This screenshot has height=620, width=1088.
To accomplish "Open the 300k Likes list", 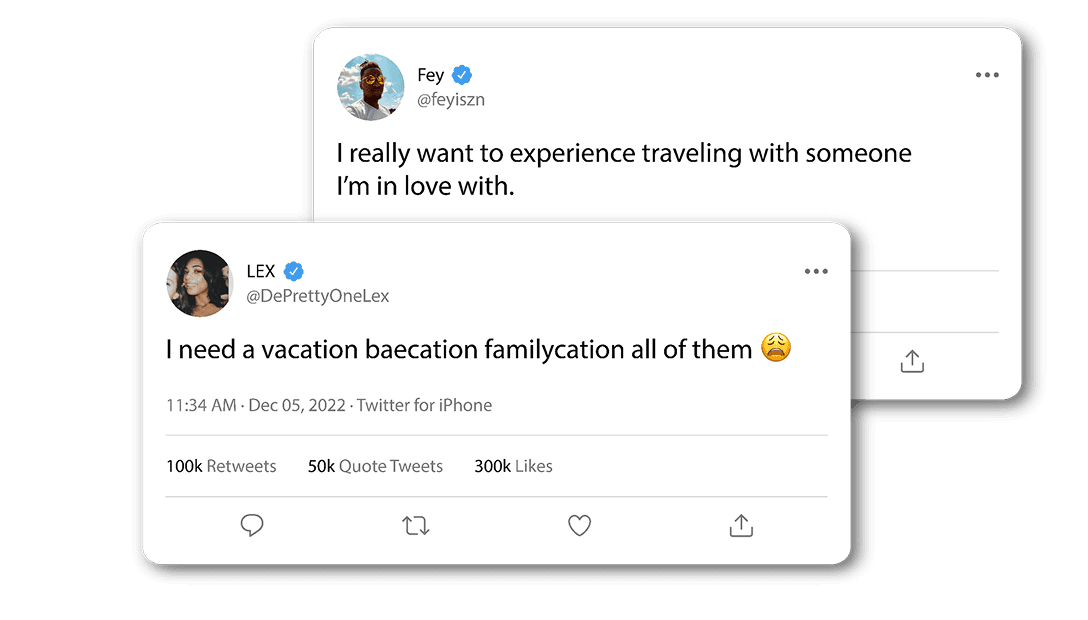I will tap(513, 466).
